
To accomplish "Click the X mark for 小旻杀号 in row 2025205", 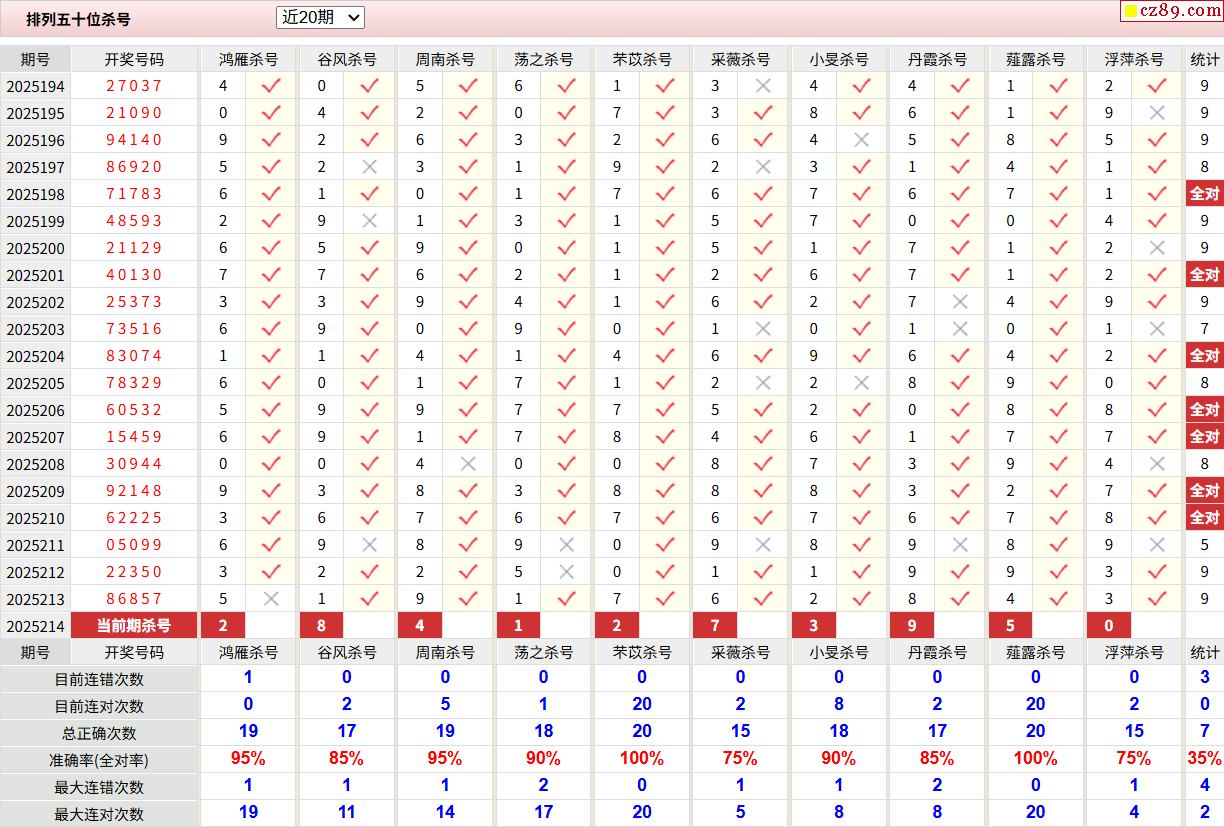I will (x=862, y=383).
